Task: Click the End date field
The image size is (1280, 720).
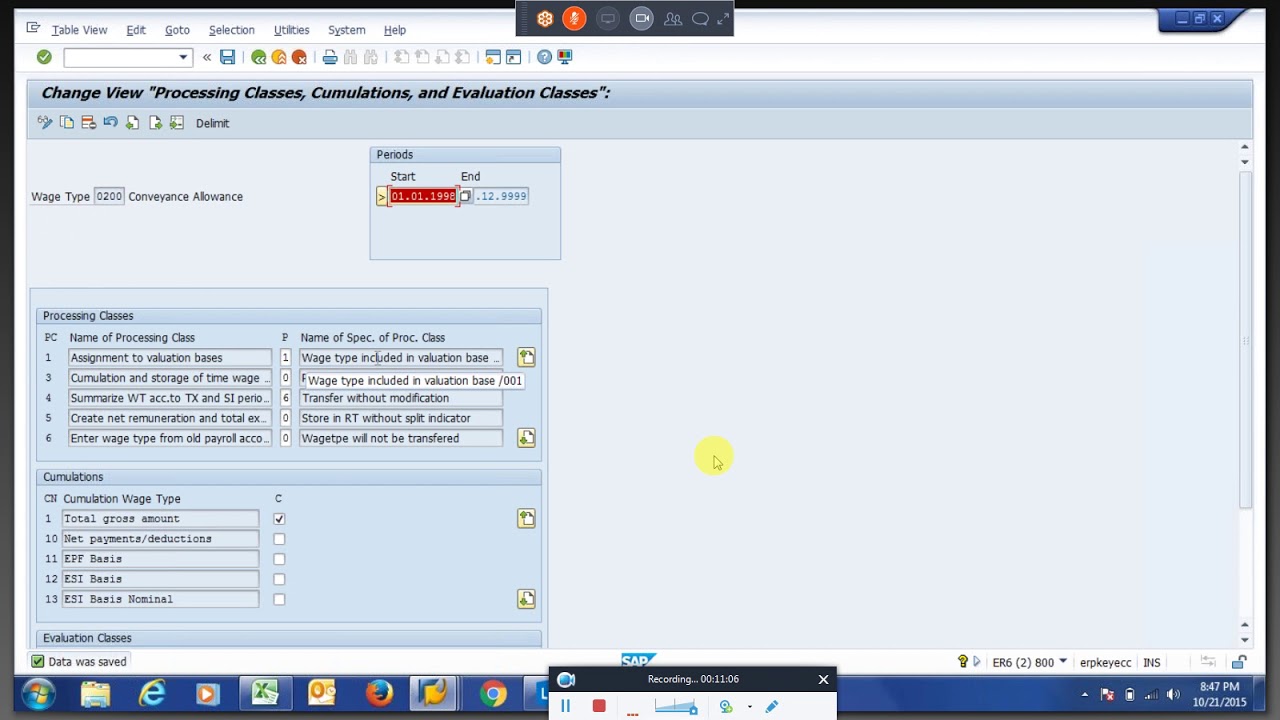Action: point(500,196)
